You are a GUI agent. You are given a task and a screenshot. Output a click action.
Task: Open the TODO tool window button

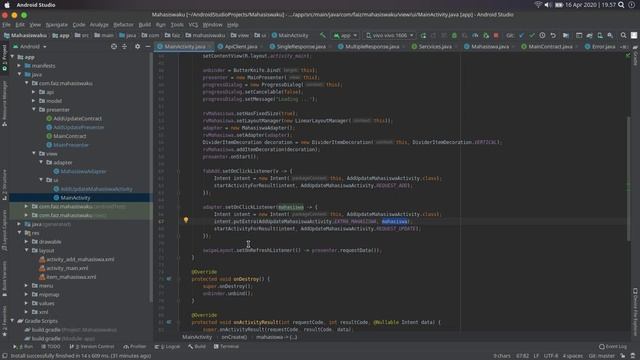coord(51,347)
